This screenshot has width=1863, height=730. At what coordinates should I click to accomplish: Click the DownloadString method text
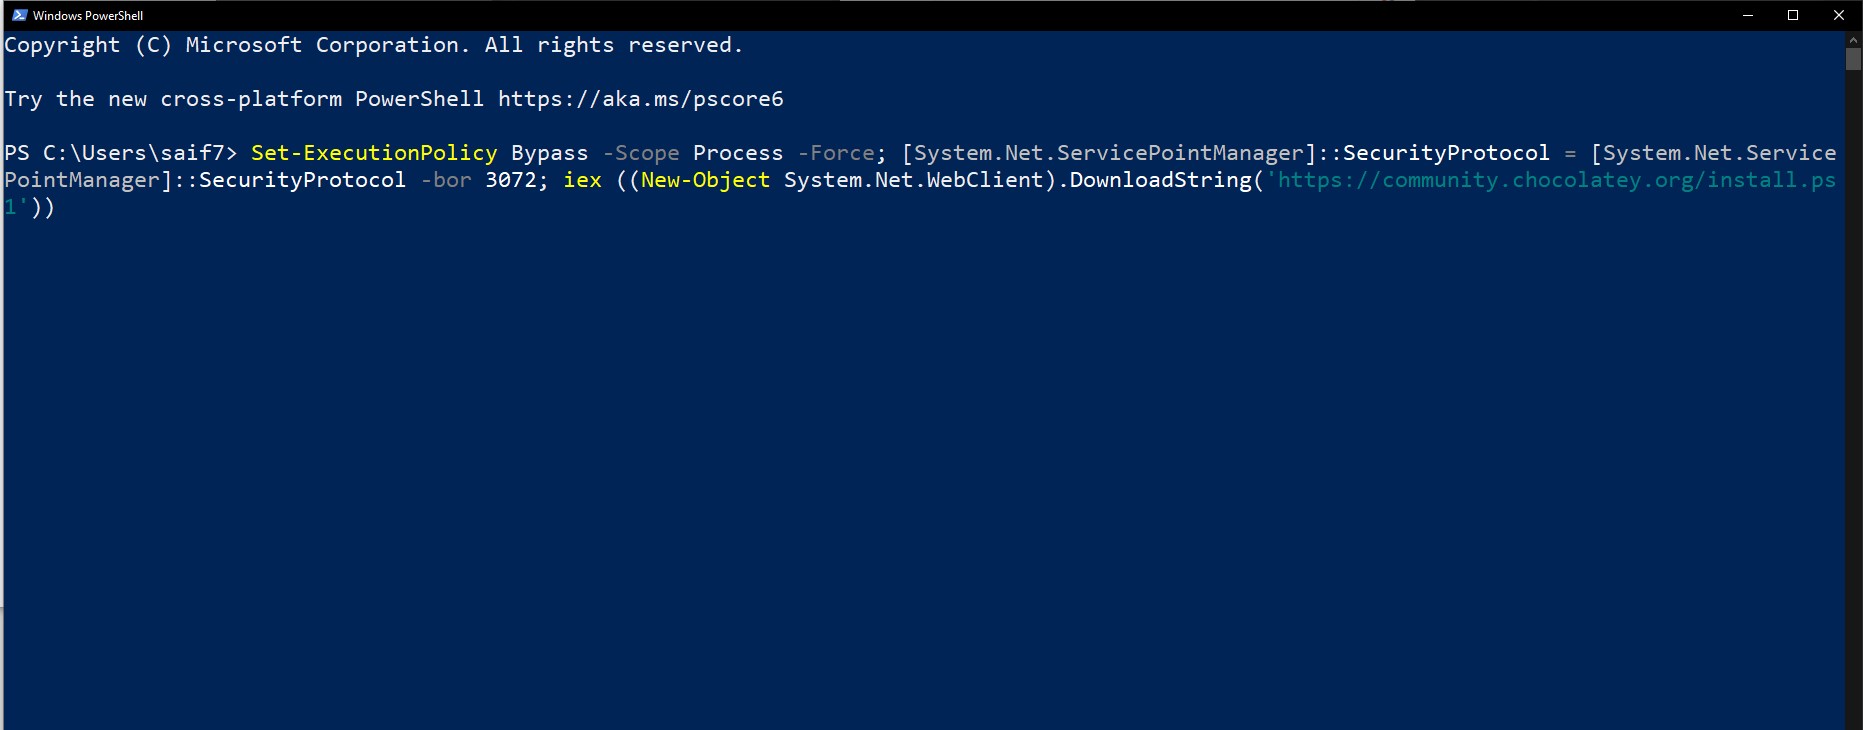coord(1160,180)
